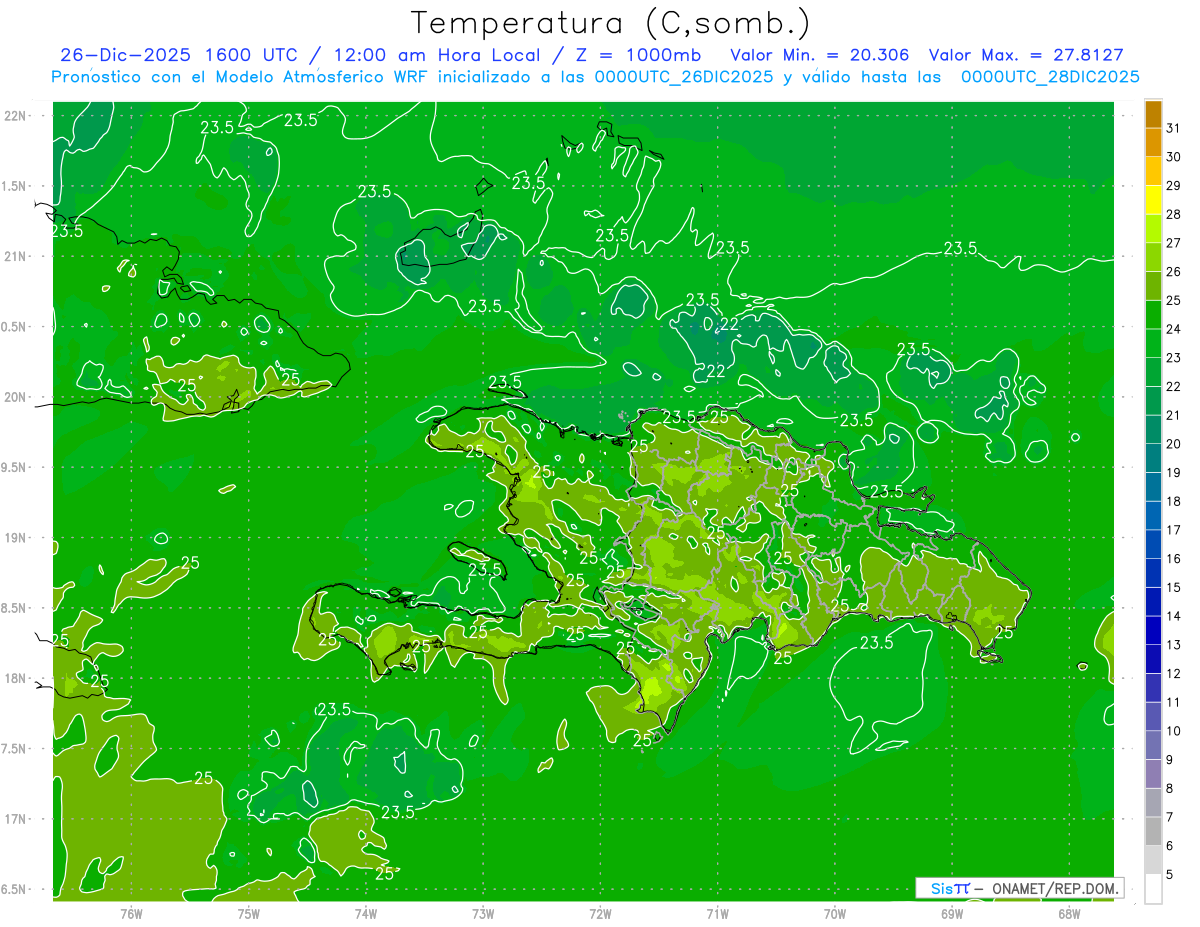Click the 72W longitude axis label
Screen dimensions: 1200x927
pyautogui.click(x=600, y=913)
